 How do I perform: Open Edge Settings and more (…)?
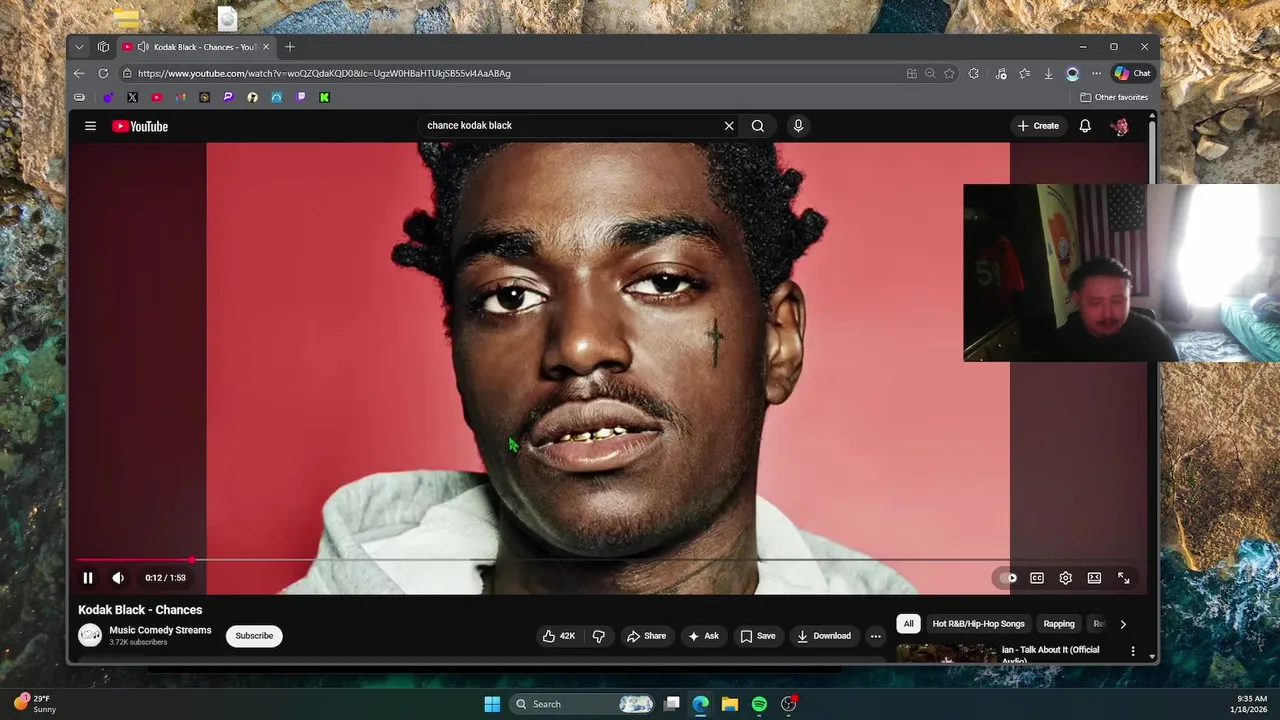[1096, 73]
